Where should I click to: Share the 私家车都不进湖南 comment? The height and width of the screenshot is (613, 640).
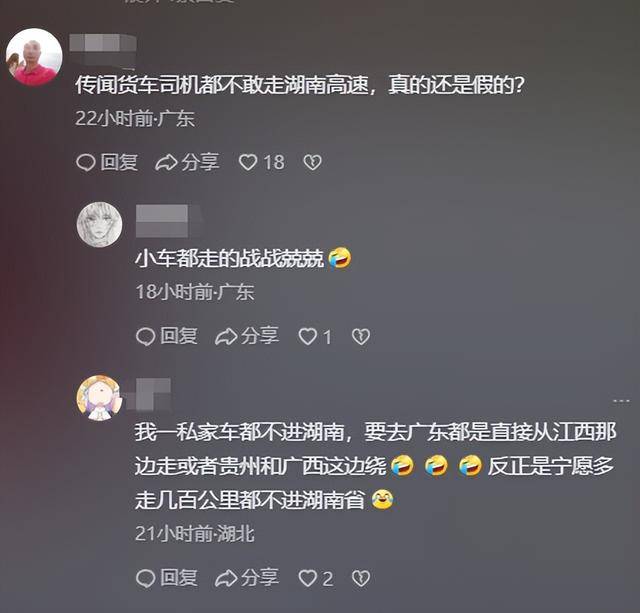coord(247,578)
